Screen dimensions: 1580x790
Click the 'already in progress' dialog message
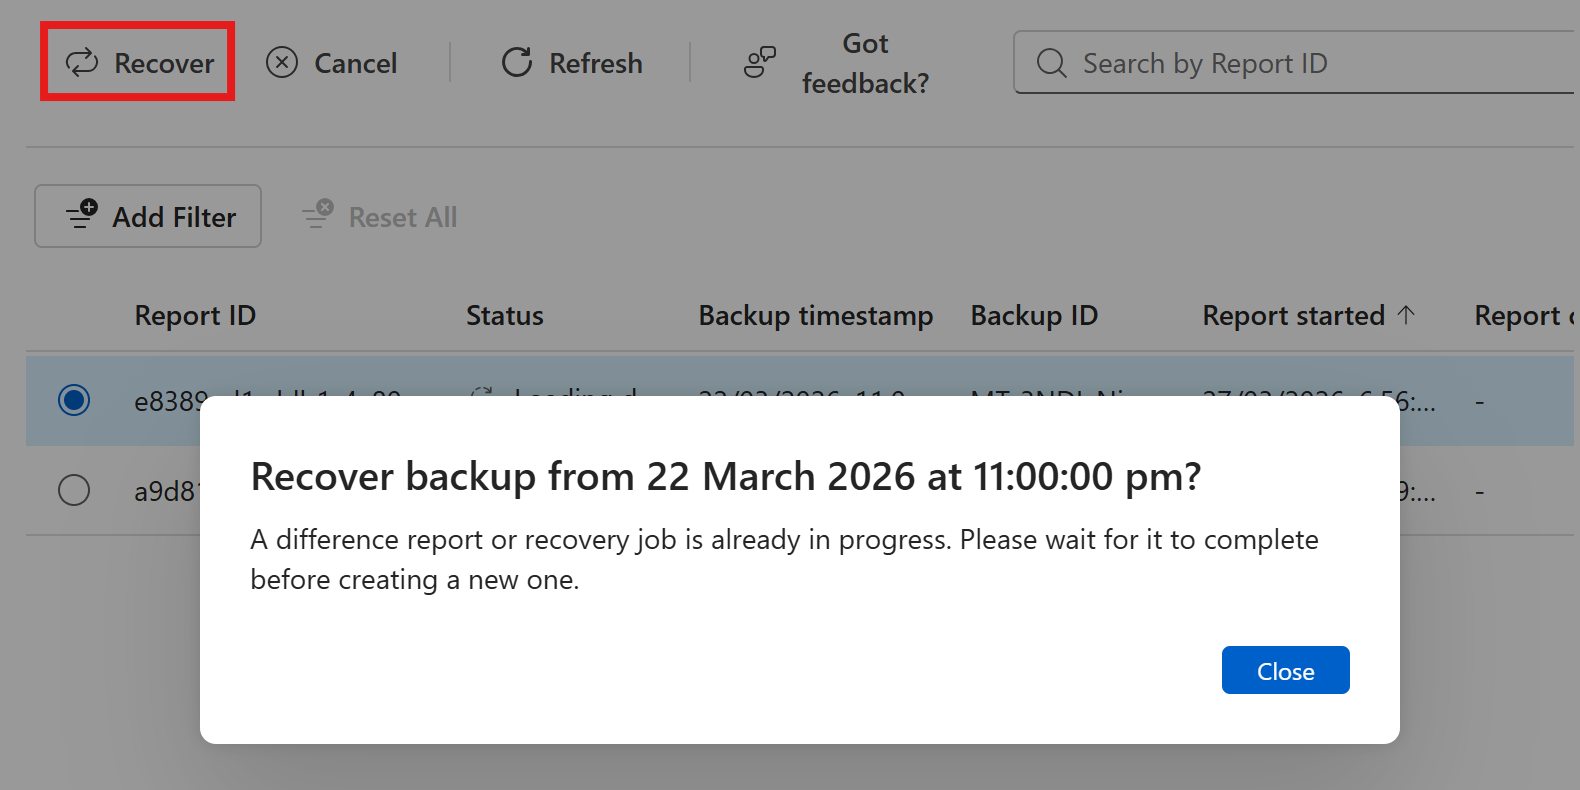tap(784, 560)
